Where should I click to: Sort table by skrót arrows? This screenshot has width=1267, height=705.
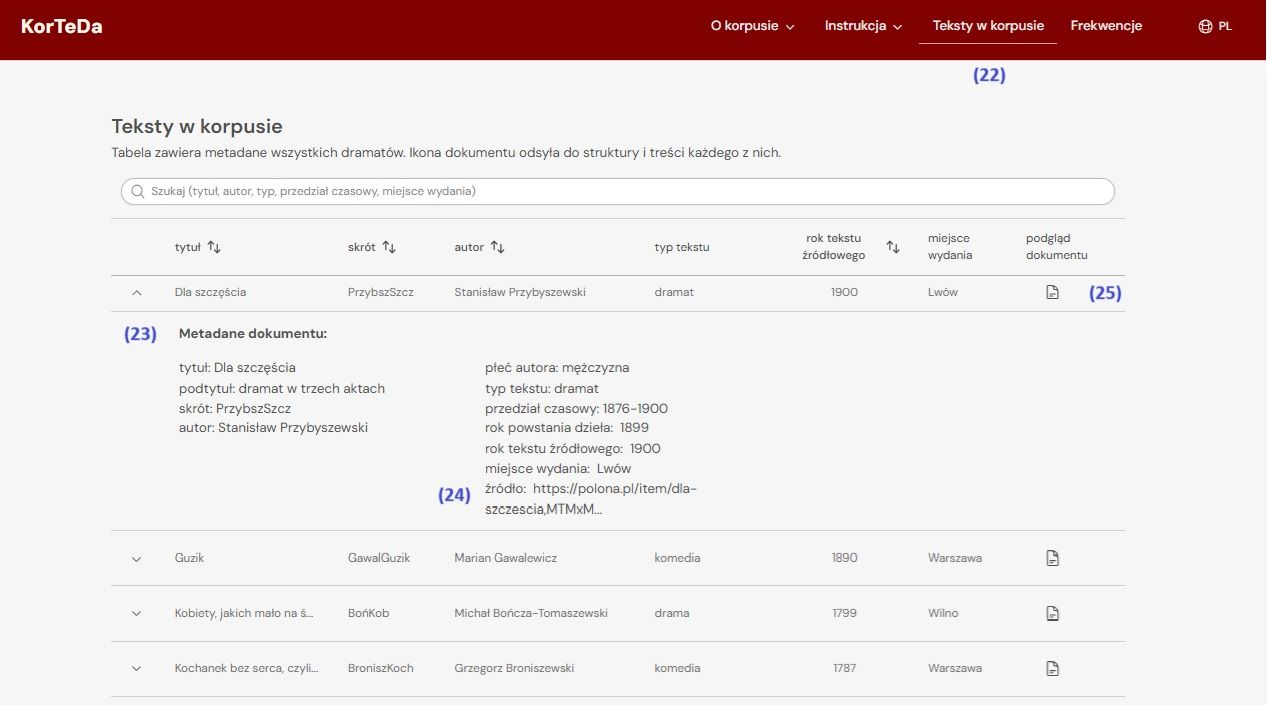pyautogui.click(x=389, y=247)
